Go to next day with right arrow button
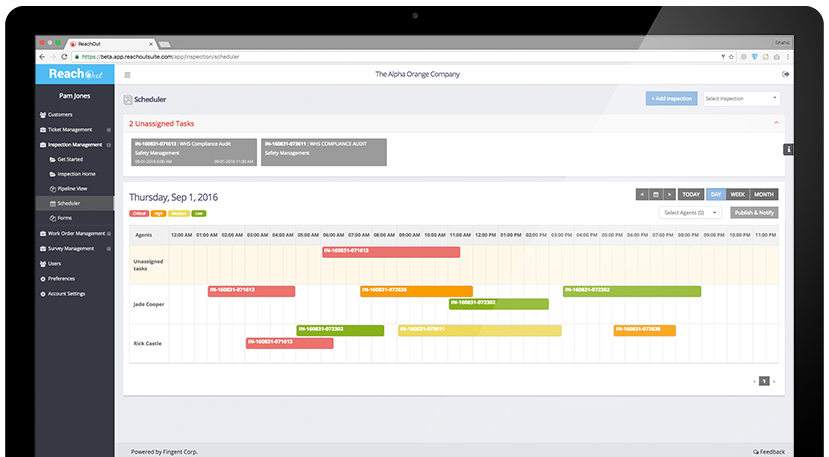 [669, 195]
